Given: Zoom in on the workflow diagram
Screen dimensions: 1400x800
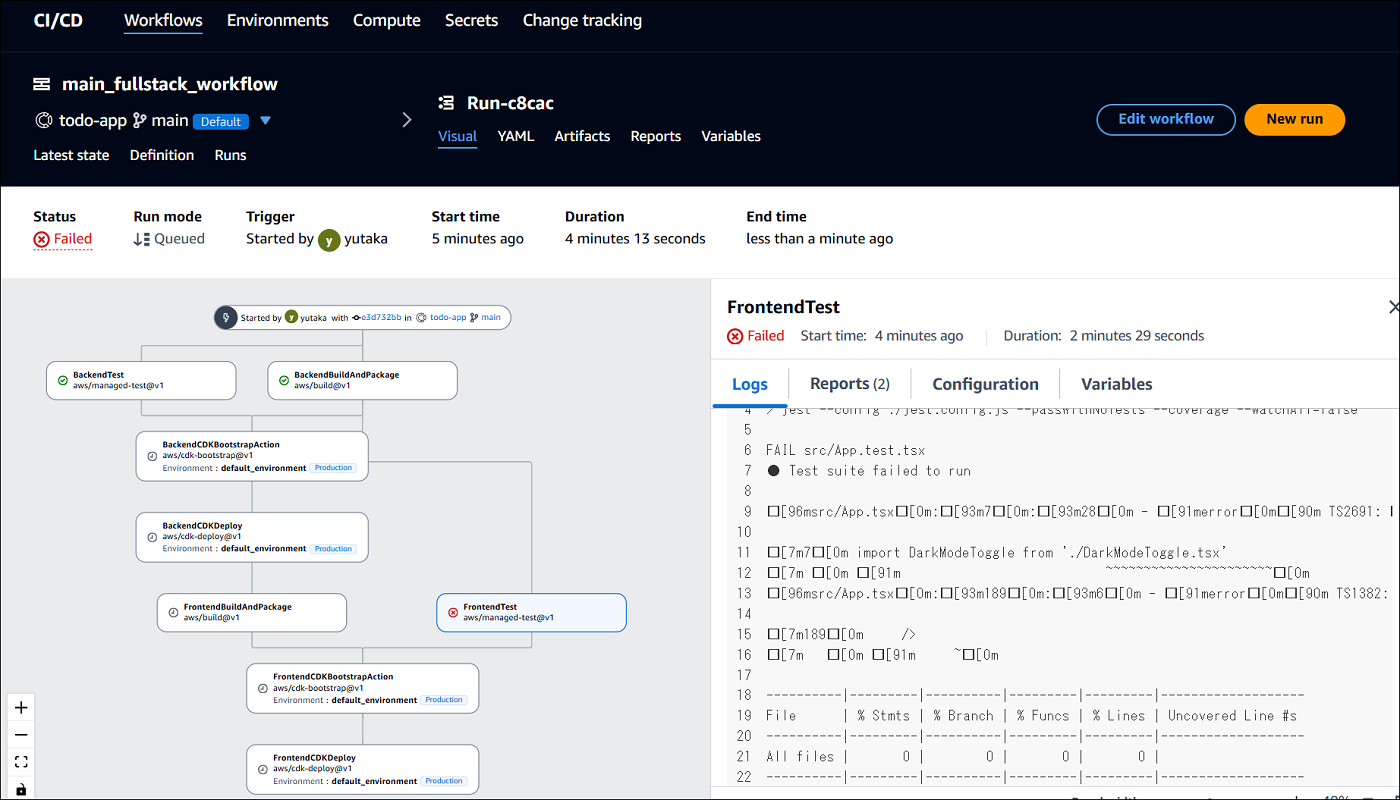Looking at the screenshot, I should coord(21,707).
